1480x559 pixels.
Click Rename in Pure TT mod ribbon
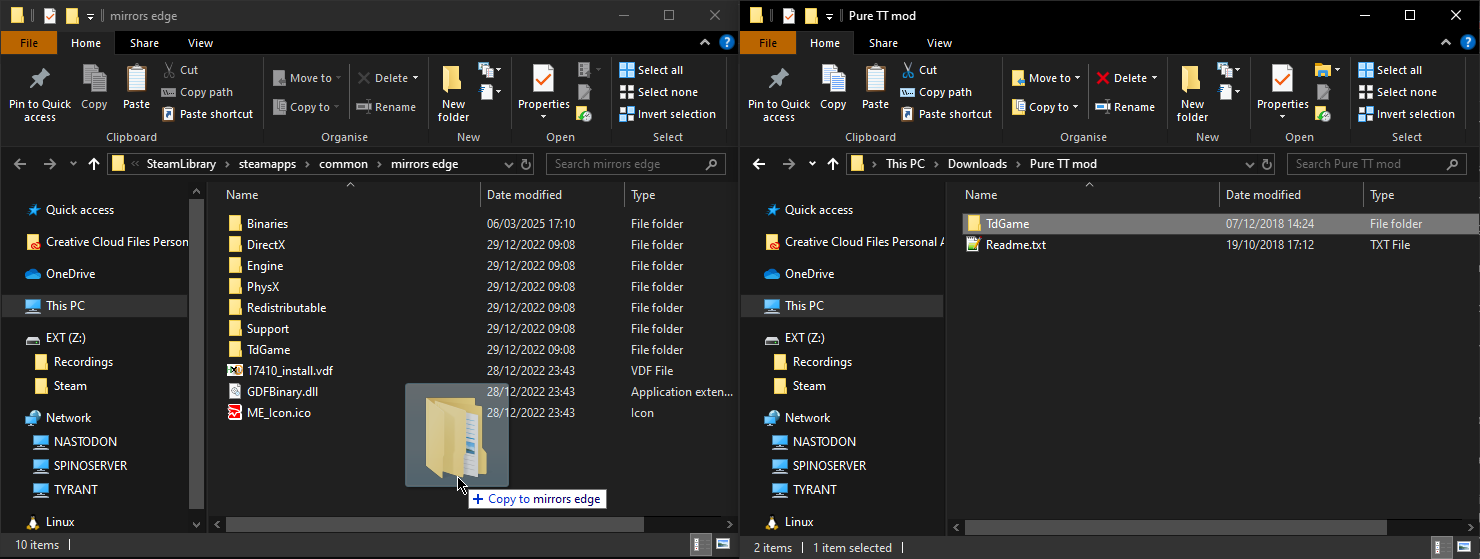[x=1125, y=107]
